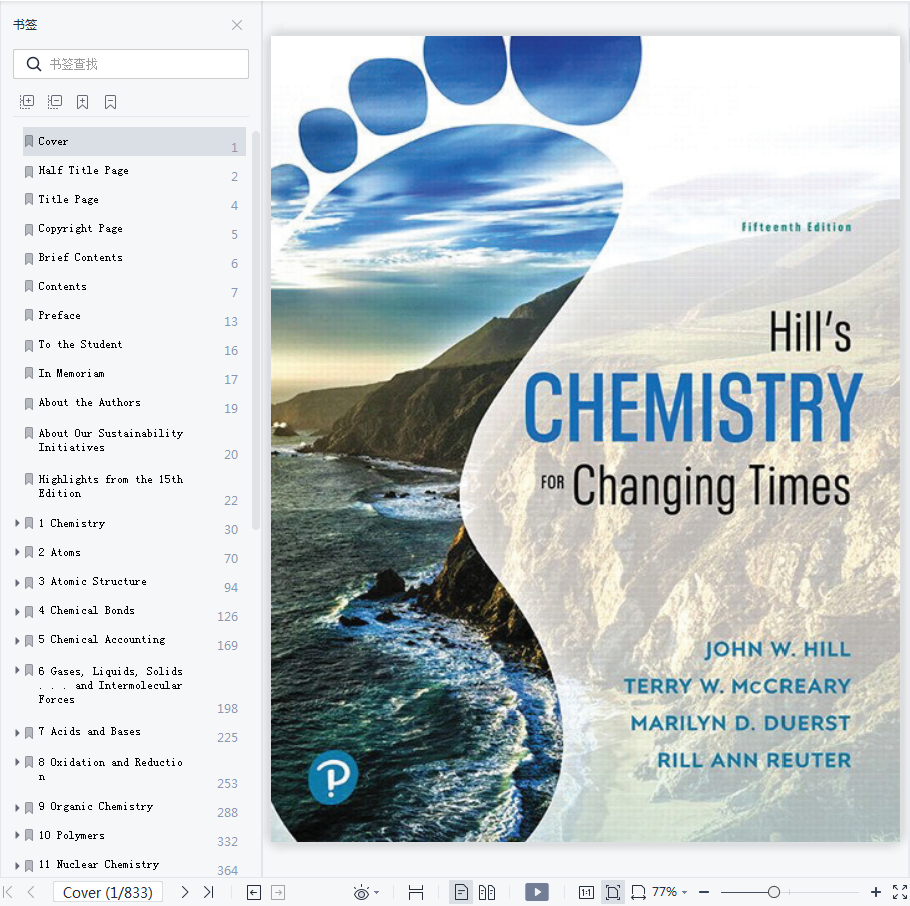The height and width of the screenshot is (906, 910).
Task: Click the bookmark search field
Action: [x=131, y=64]
